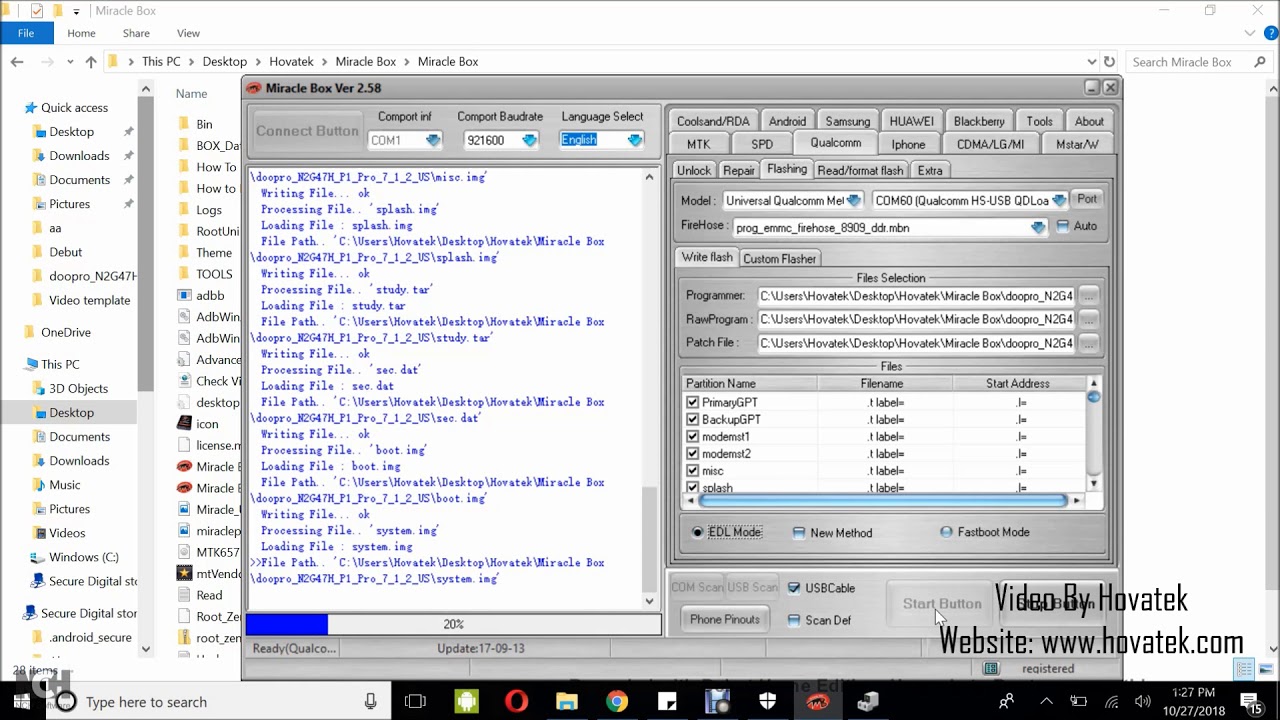Expand the Explorer ribbon chevron
Viewport: 1280px width, 720px height.
[1250, 33]
